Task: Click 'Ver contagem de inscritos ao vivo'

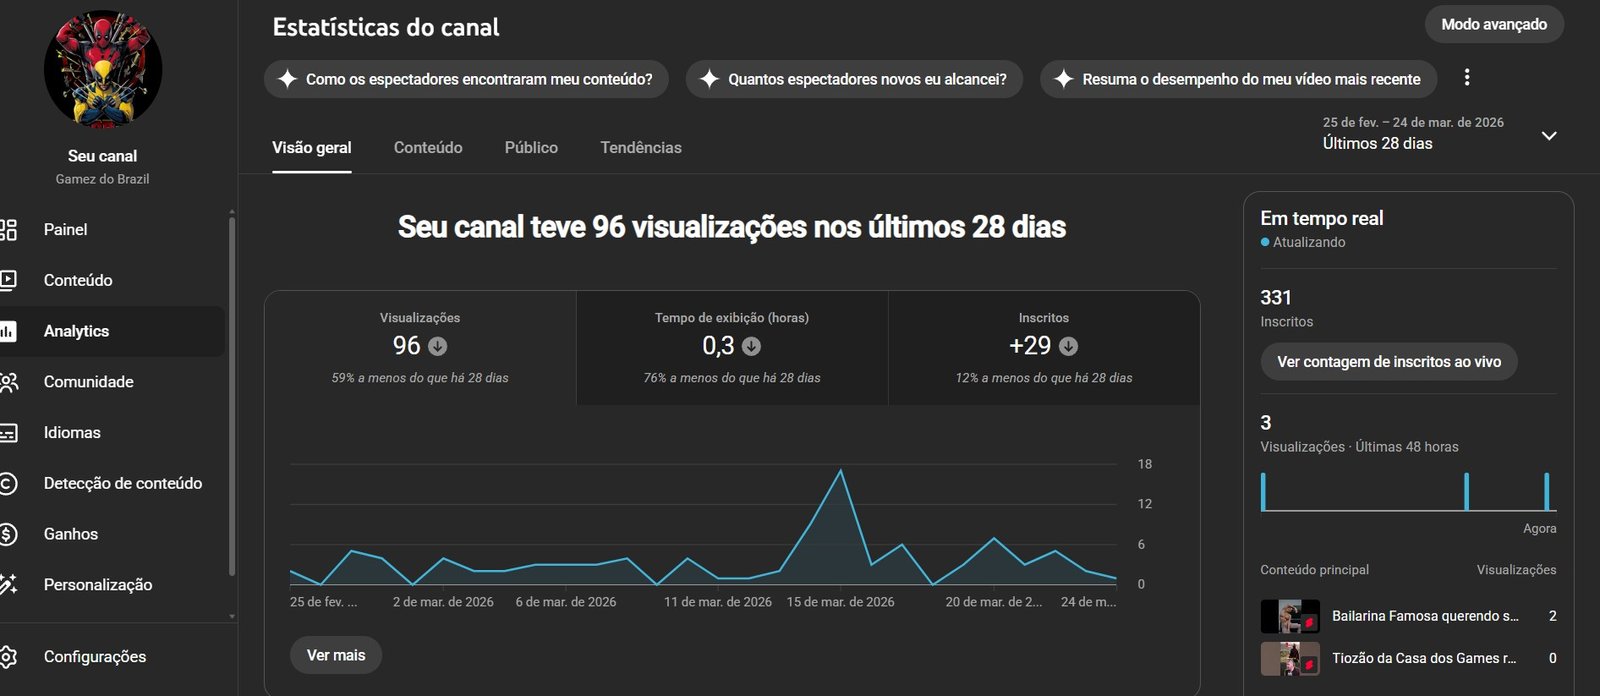Action: click(x=1389, y=362)
